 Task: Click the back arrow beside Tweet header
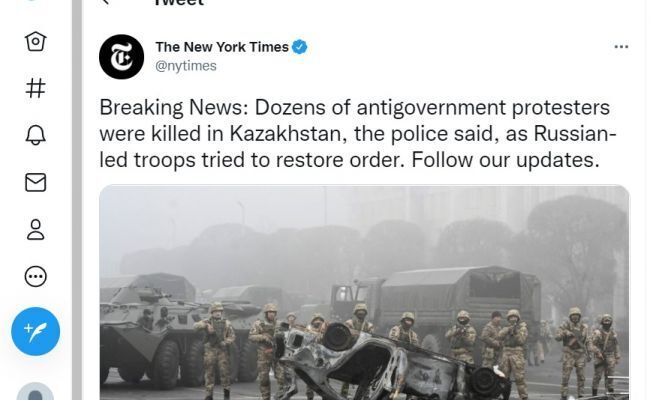(x=106, y=2)
